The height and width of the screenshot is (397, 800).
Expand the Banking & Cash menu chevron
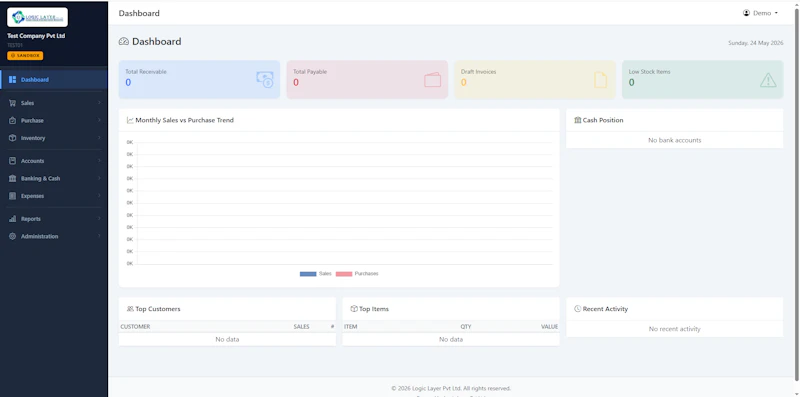(x=99, y=179)
